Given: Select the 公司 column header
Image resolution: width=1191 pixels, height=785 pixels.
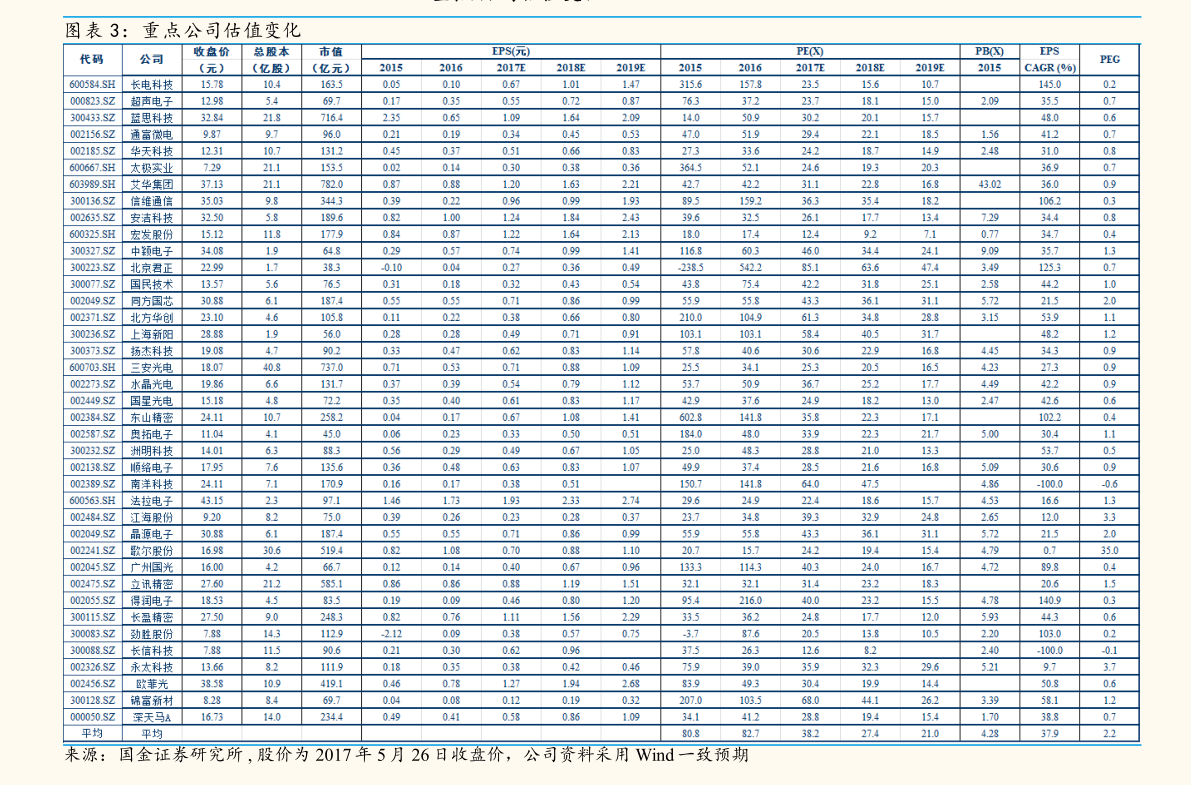Looking at the screenshot, I should [151, 59].
